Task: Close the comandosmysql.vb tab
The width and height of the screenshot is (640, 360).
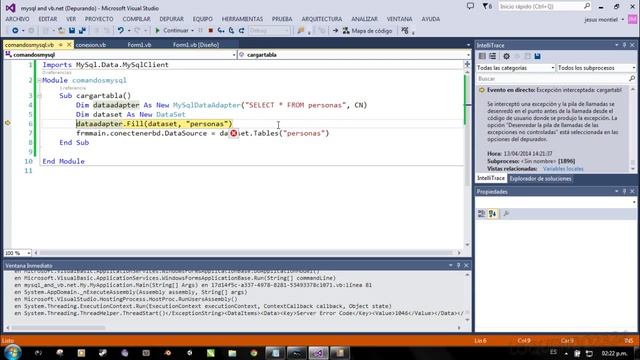Action: point(69,44)
